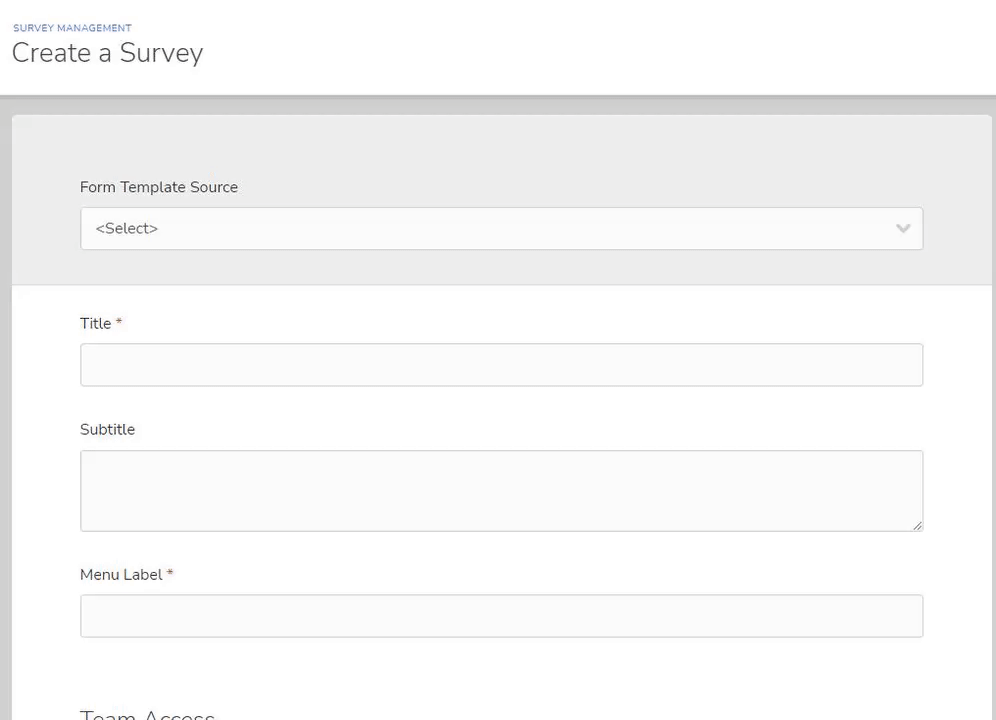This screenshot has width=996, height=720.
Task: Focus the Menu Label input field
Action: click(501, 616)
